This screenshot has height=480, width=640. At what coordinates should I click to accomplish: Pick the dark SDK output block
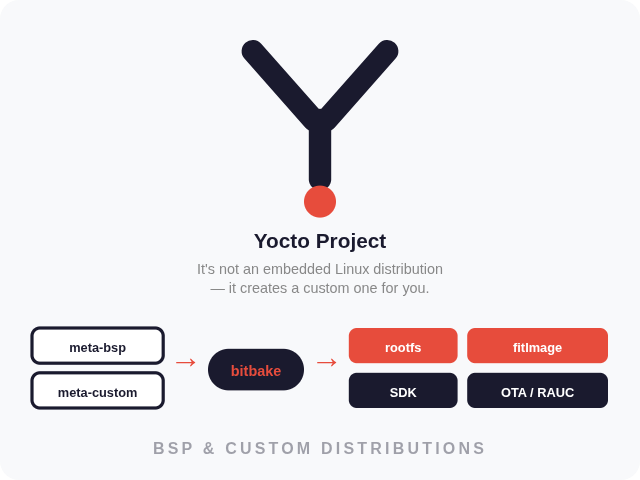click(x=403, y=391)
